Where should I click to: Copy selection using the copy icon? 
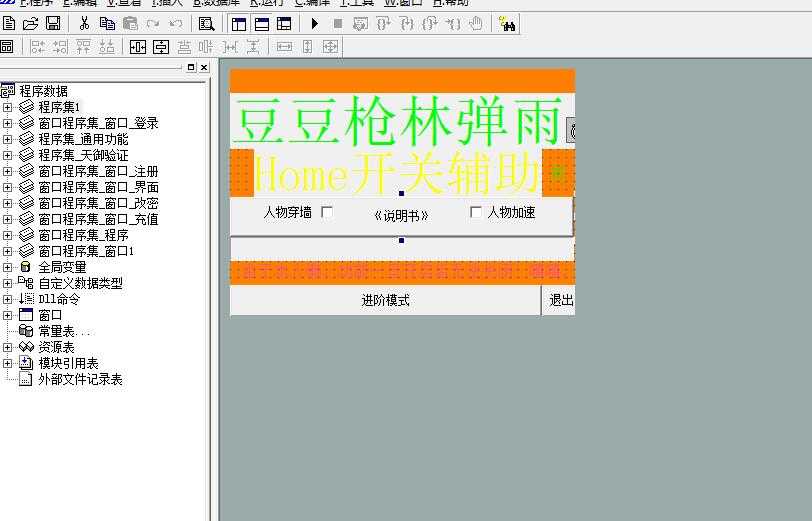pos(107,23)
